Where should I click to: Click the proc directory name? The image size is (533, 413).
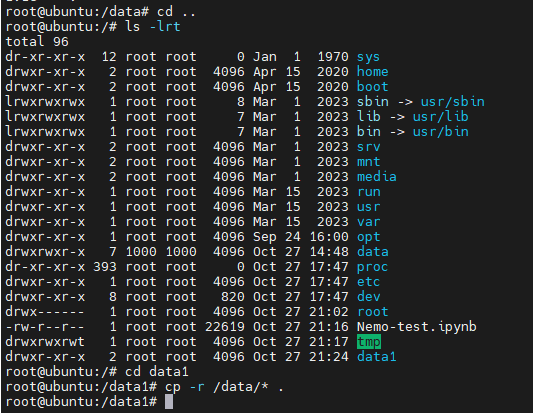point(372,267)
